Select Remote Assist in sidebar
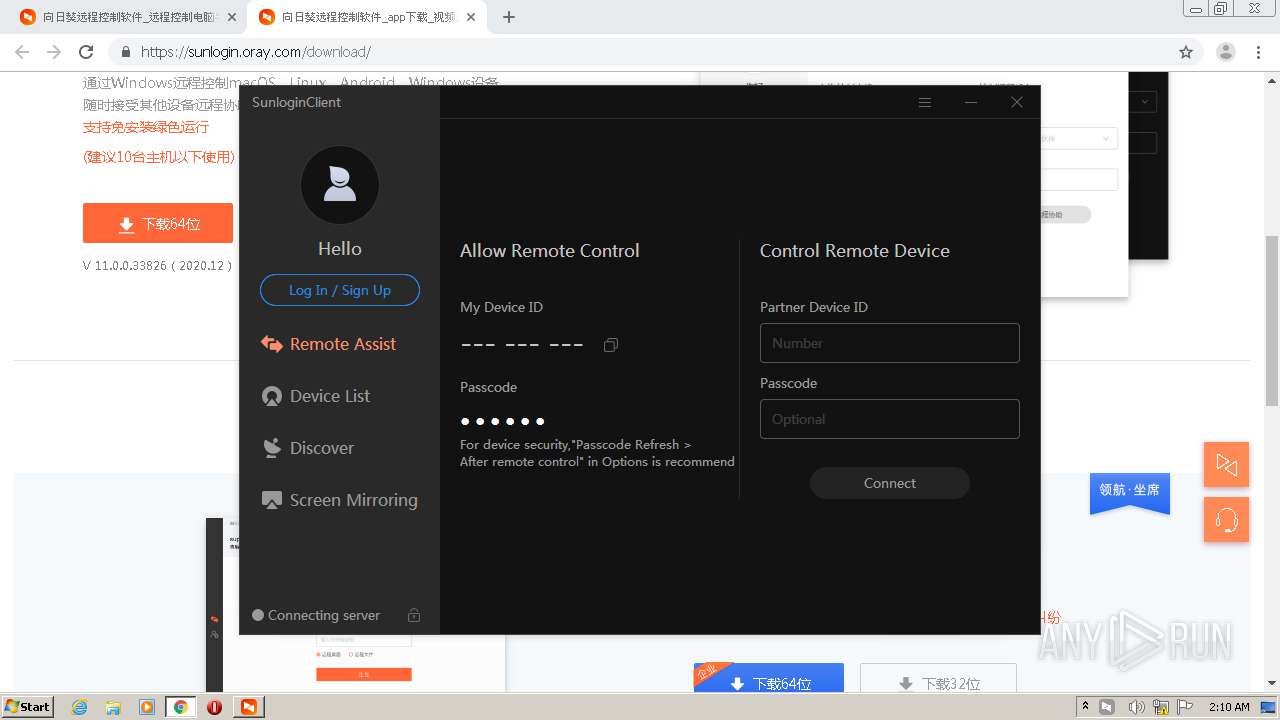This screenshot has height=720, width=1280. [329, 344]
